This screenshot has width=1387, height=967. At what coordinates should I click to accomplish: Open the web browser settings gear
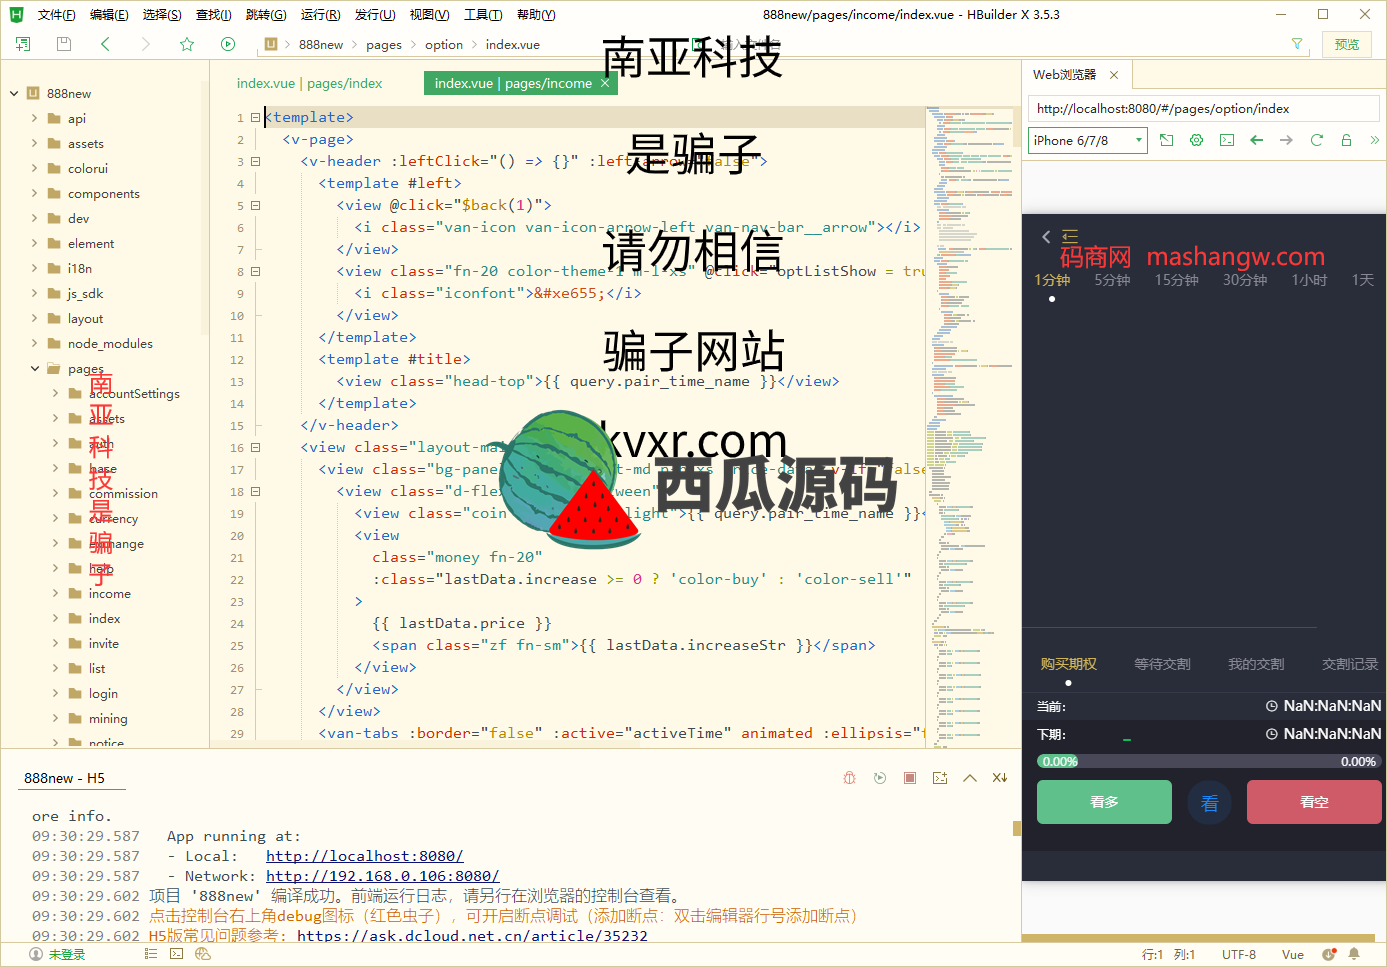(x=1197, y=140)
